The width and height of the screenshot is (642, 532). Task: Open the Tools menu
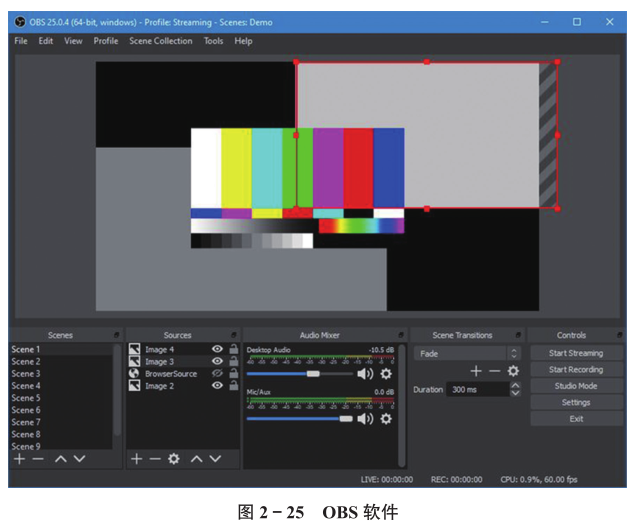[213, 41]
